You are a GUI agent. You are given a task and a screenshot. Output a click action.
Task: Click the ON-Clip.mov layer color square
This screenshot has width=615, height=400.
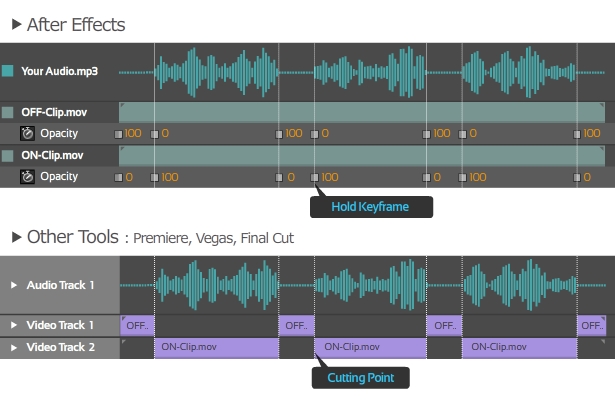(x=8, y=156)
